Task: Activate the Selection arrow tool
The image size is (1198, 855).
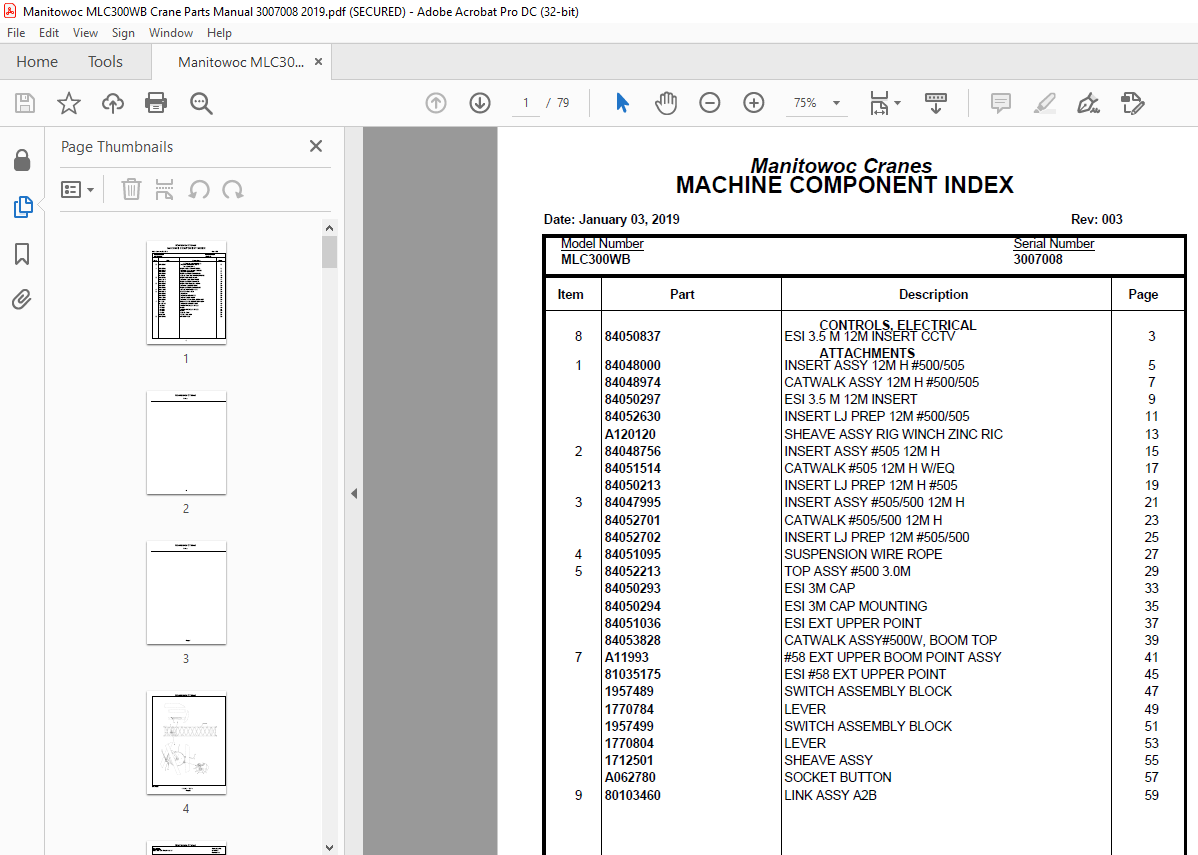Action: click(623, 102)
